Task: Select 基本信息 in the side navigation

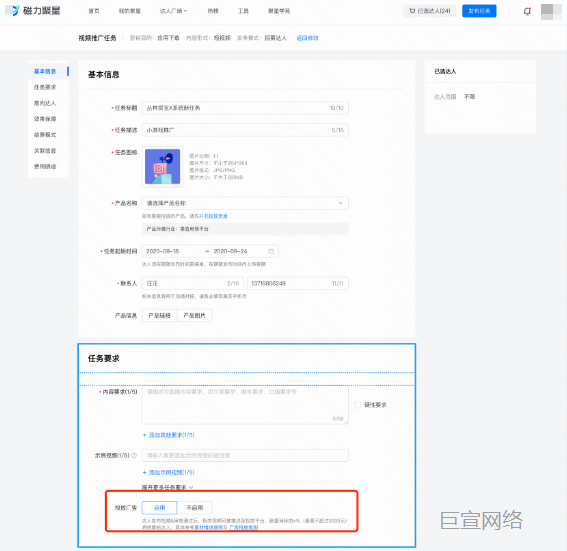Action: pyautogui.click(x=45, y=71)
